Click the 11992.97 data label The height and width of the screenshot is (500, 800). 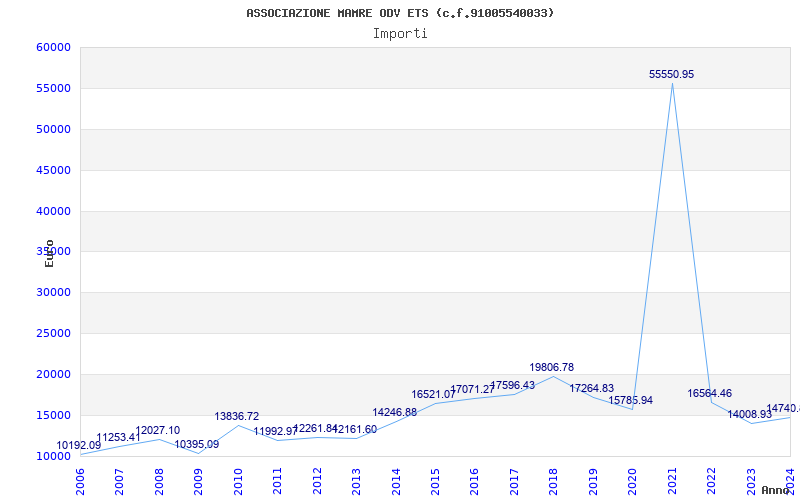click(x=276, y=432)
